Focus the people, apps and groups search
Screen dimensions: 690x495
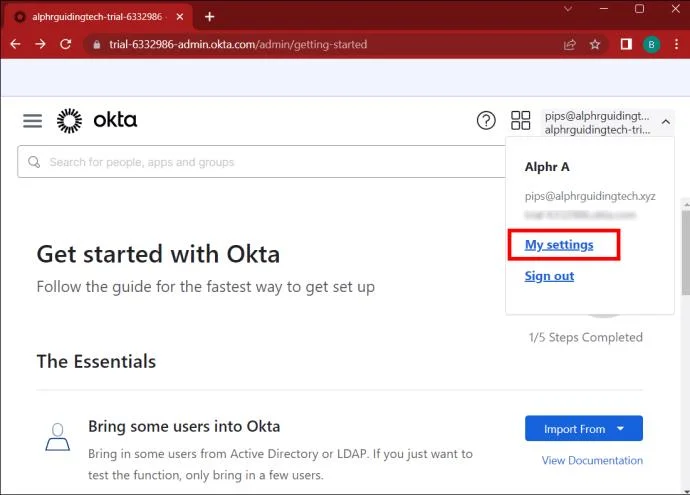(261, 162)
